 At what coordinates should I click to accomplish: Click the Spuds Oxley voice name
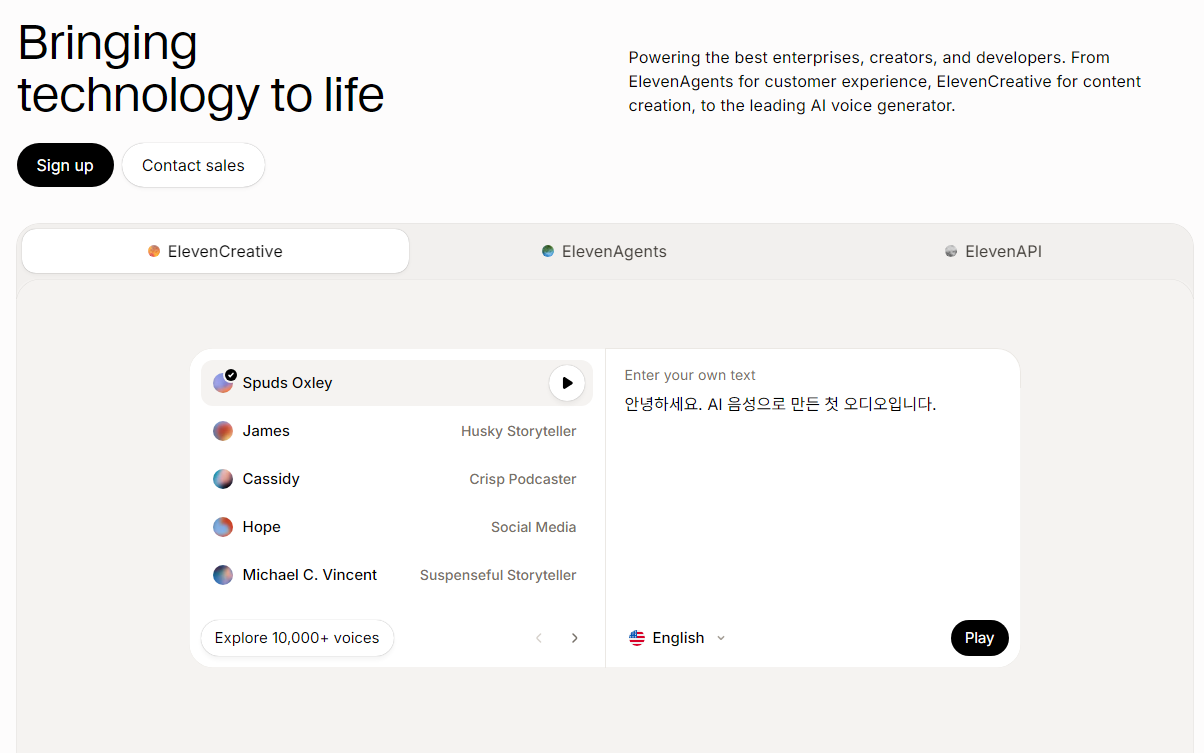pyautogui.click(x=288, y=383)
